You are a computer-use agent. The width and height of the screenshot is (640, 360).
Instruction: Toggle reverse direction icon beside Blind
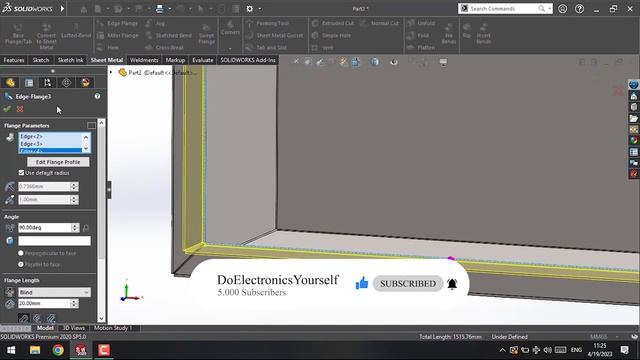[9, 292]
